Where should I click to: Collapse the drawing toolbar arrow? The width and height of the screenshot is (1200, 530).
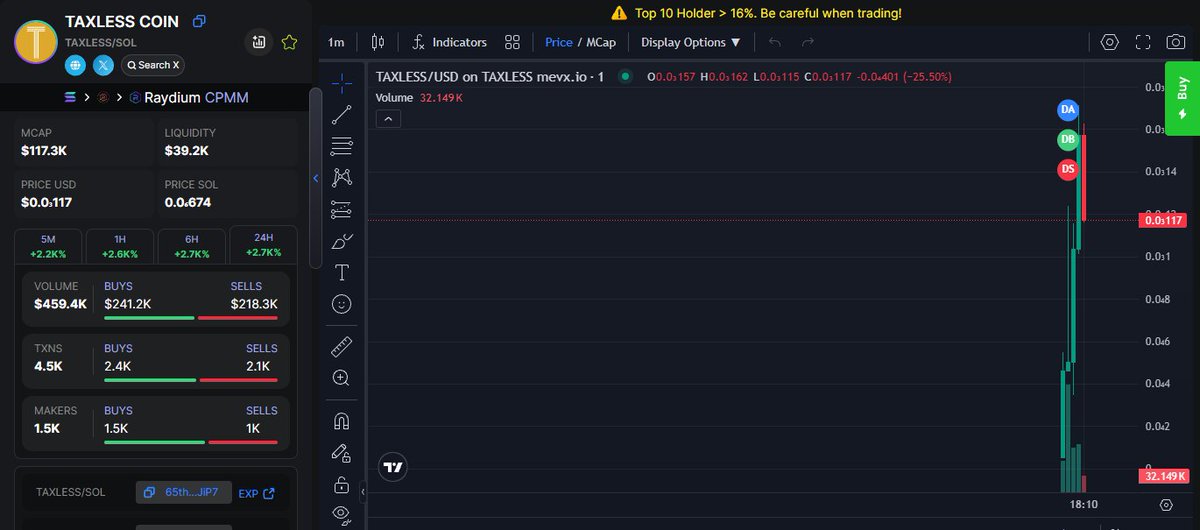coord(363,492)
